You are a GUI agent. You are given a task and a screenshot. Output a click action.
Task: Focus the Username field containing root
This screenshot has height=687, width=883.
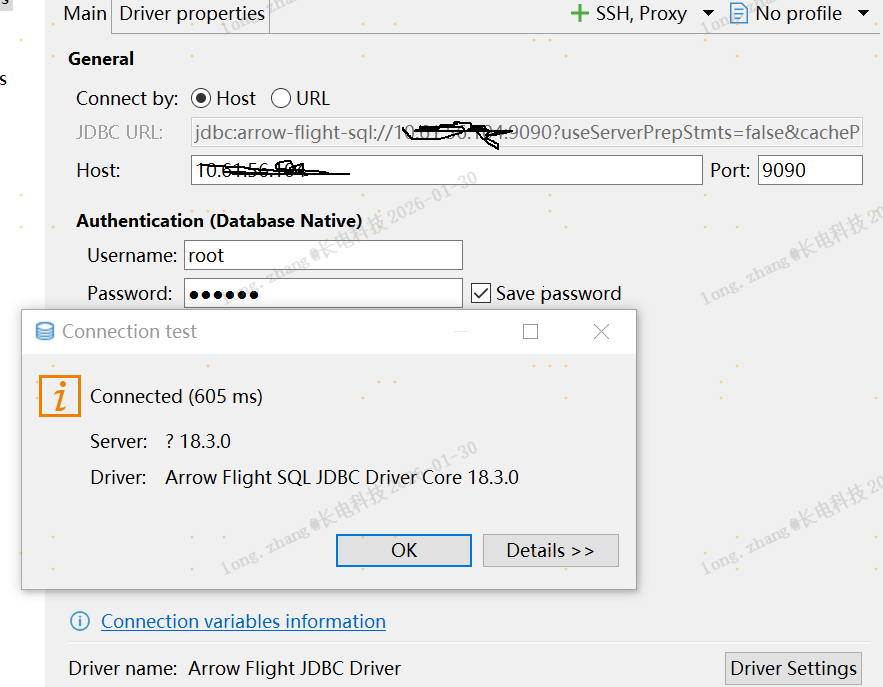(x=323, y=255)
